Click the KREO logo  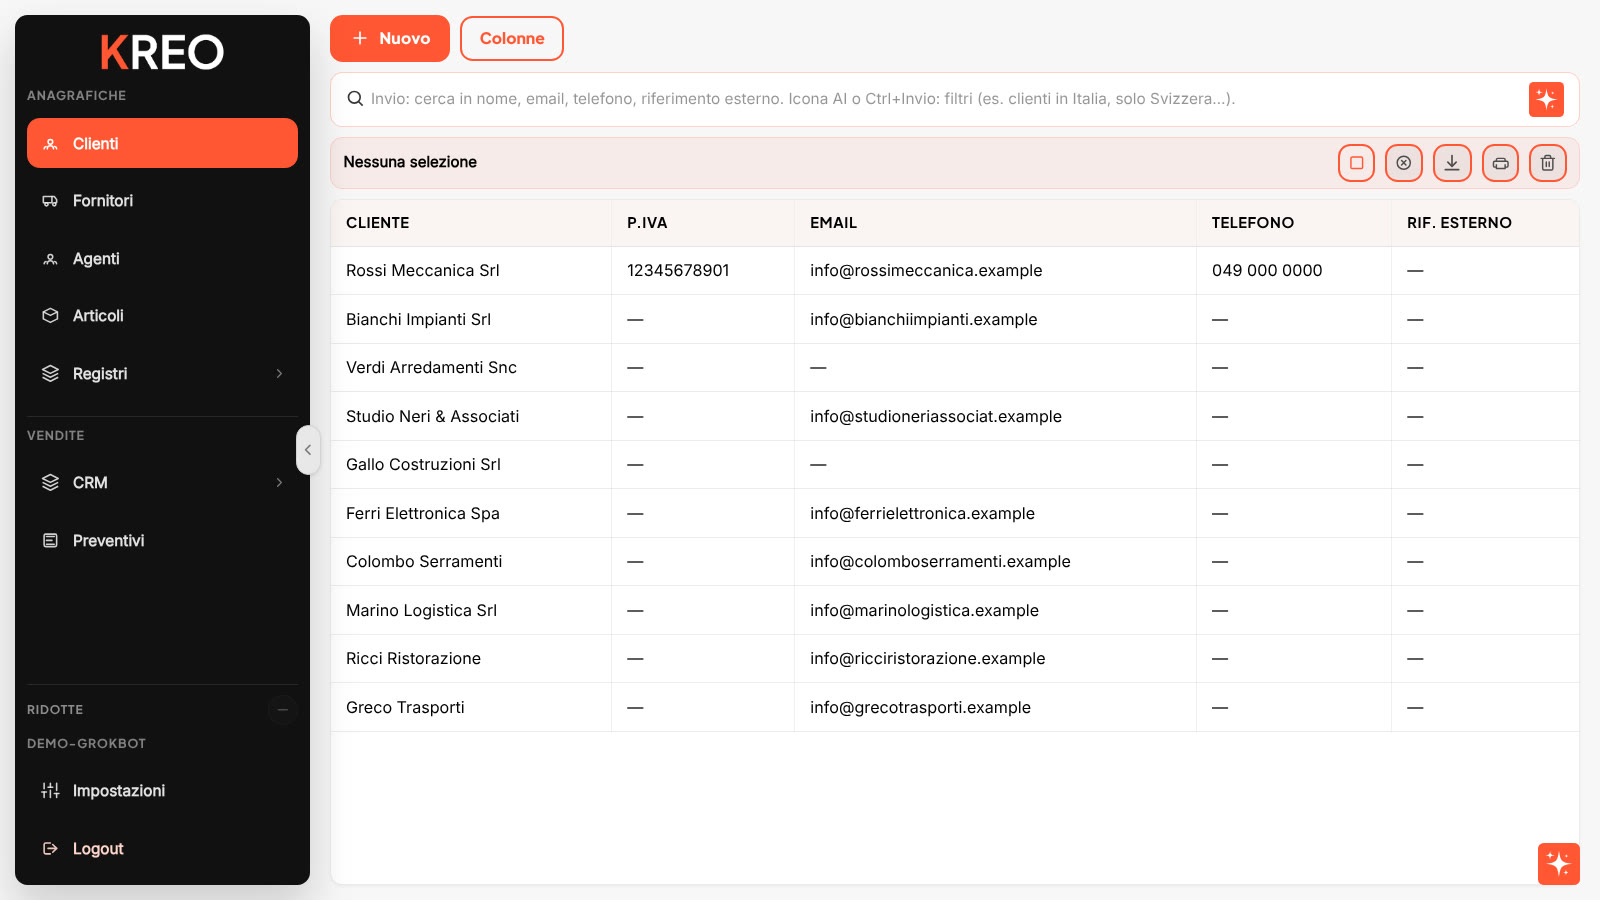[162, 52]
